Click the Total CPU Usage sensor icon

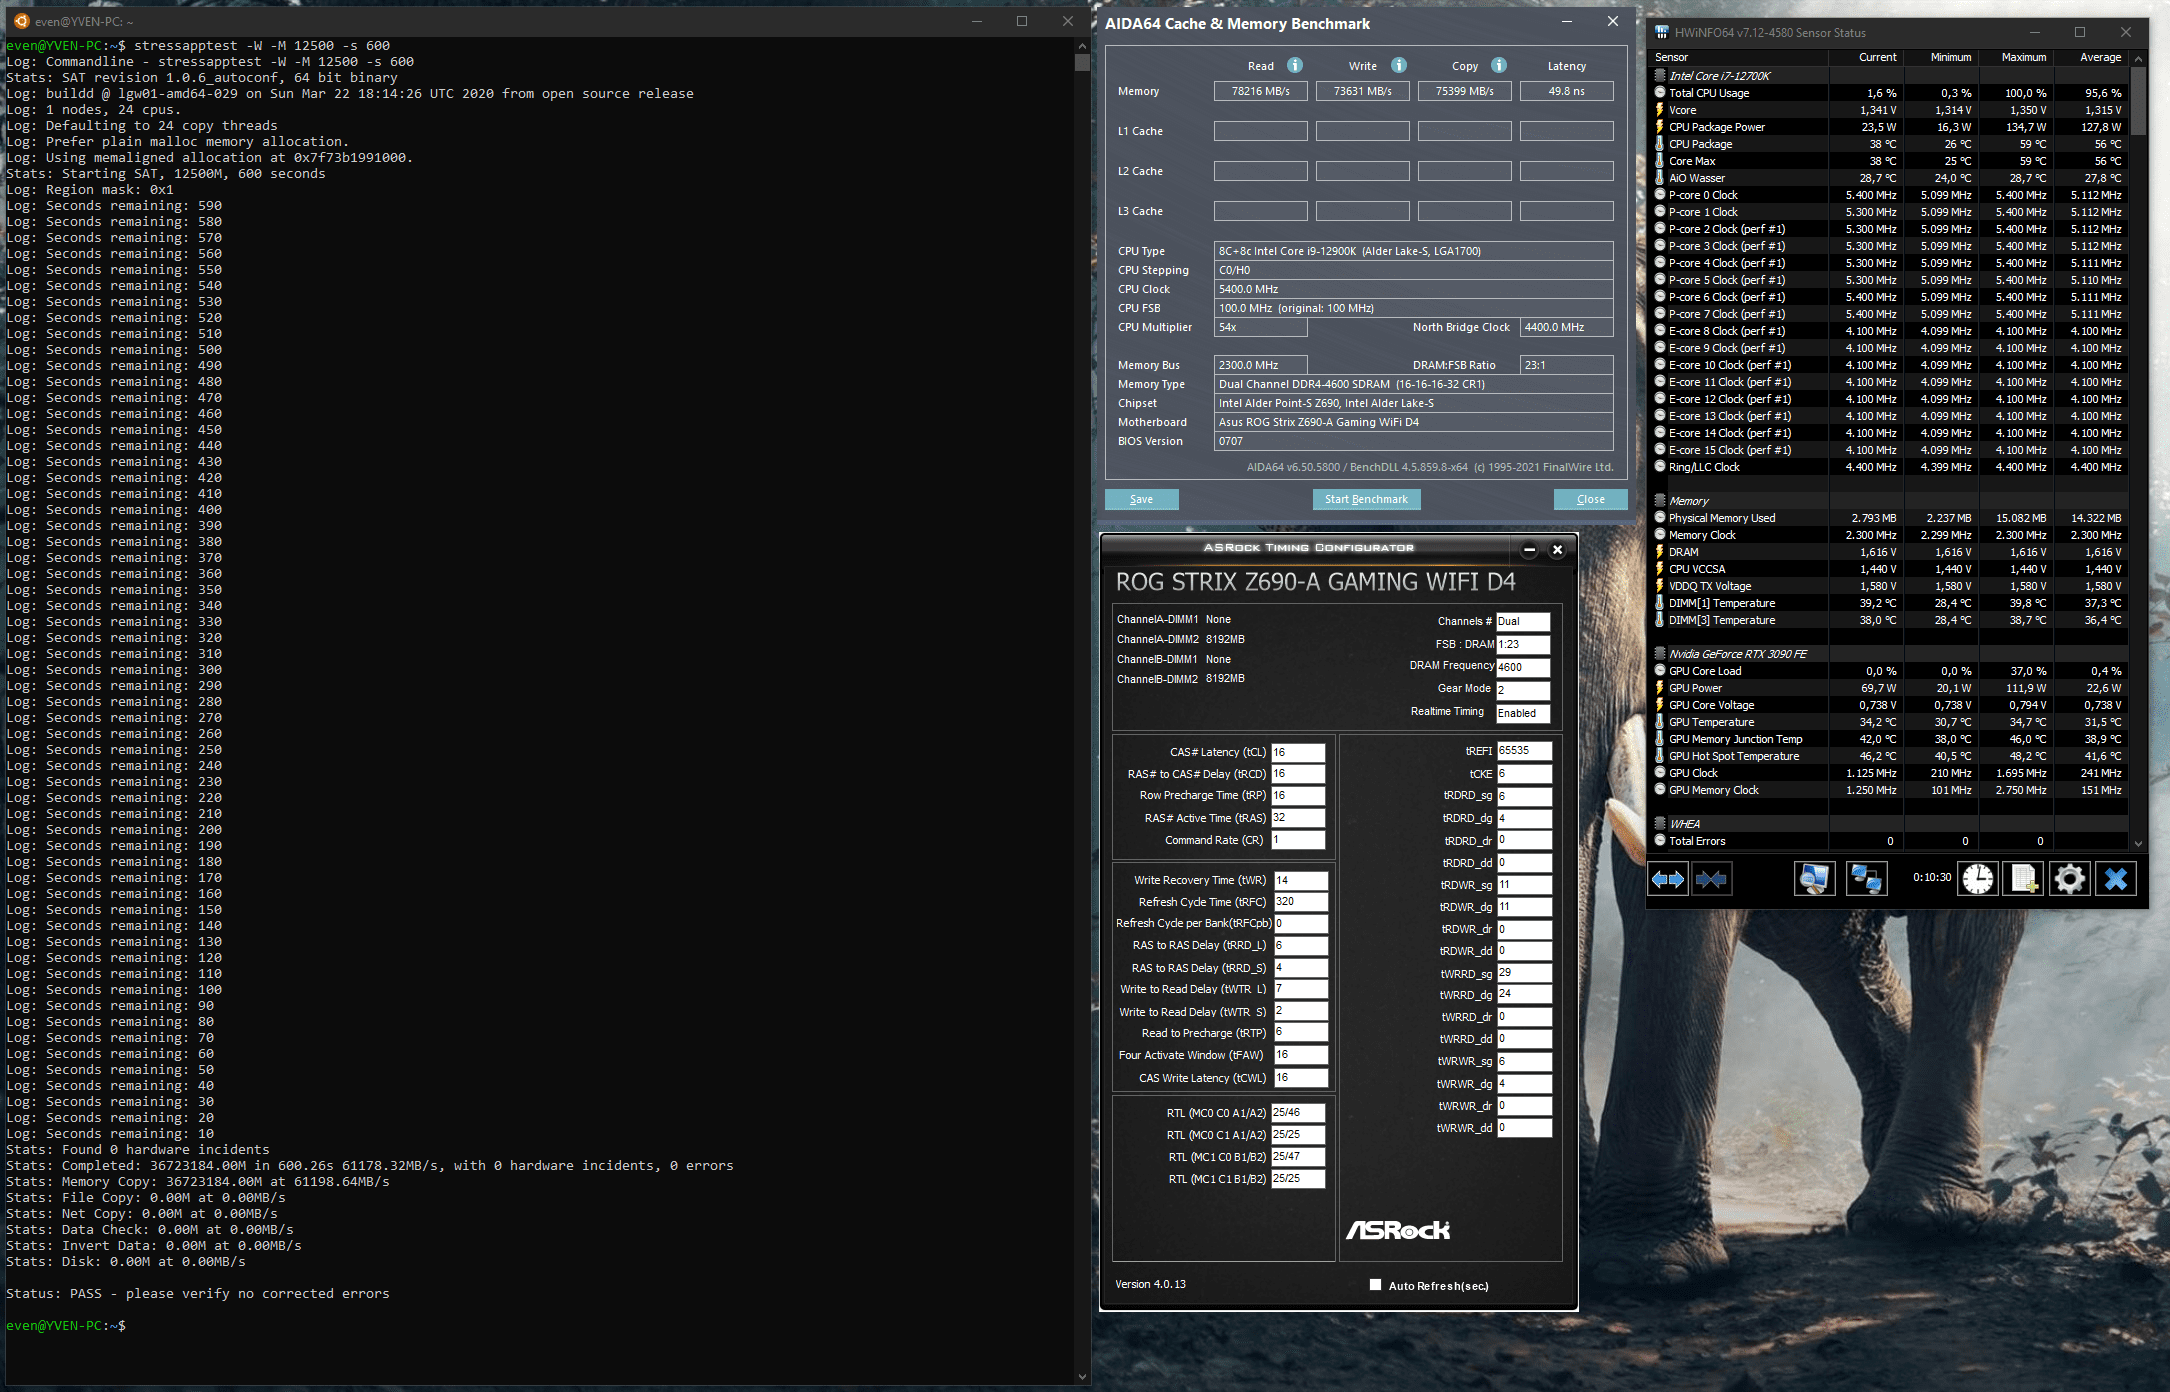(1660, 93)
